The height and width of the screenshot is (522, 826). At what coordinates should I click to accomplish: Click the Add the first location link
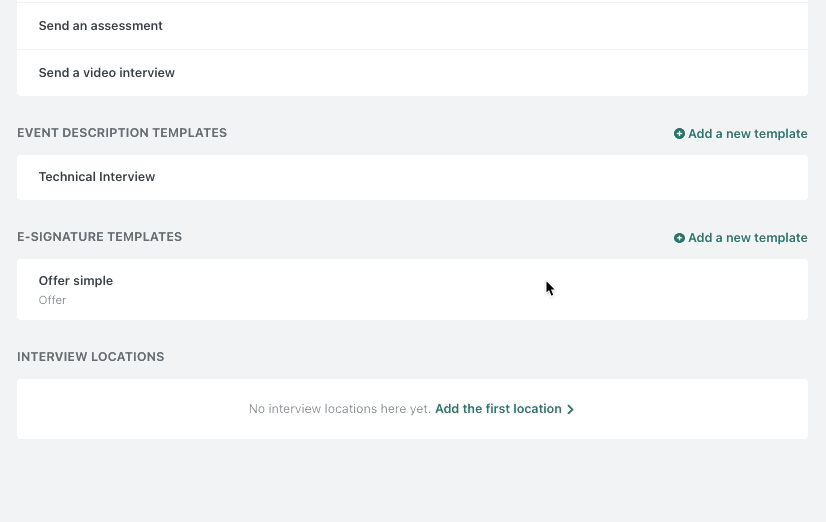498,409
